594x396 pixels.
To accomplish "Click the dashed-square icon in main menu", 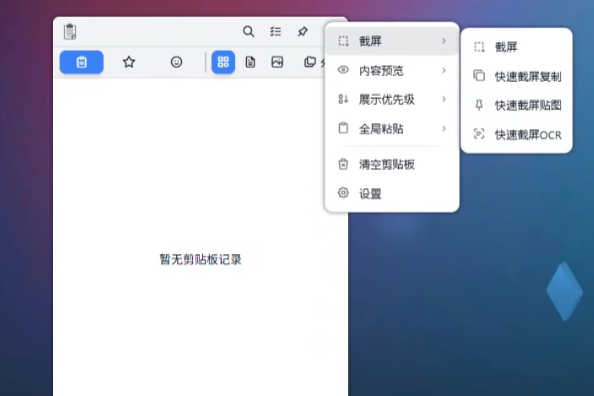I will [x=343, y=41].
